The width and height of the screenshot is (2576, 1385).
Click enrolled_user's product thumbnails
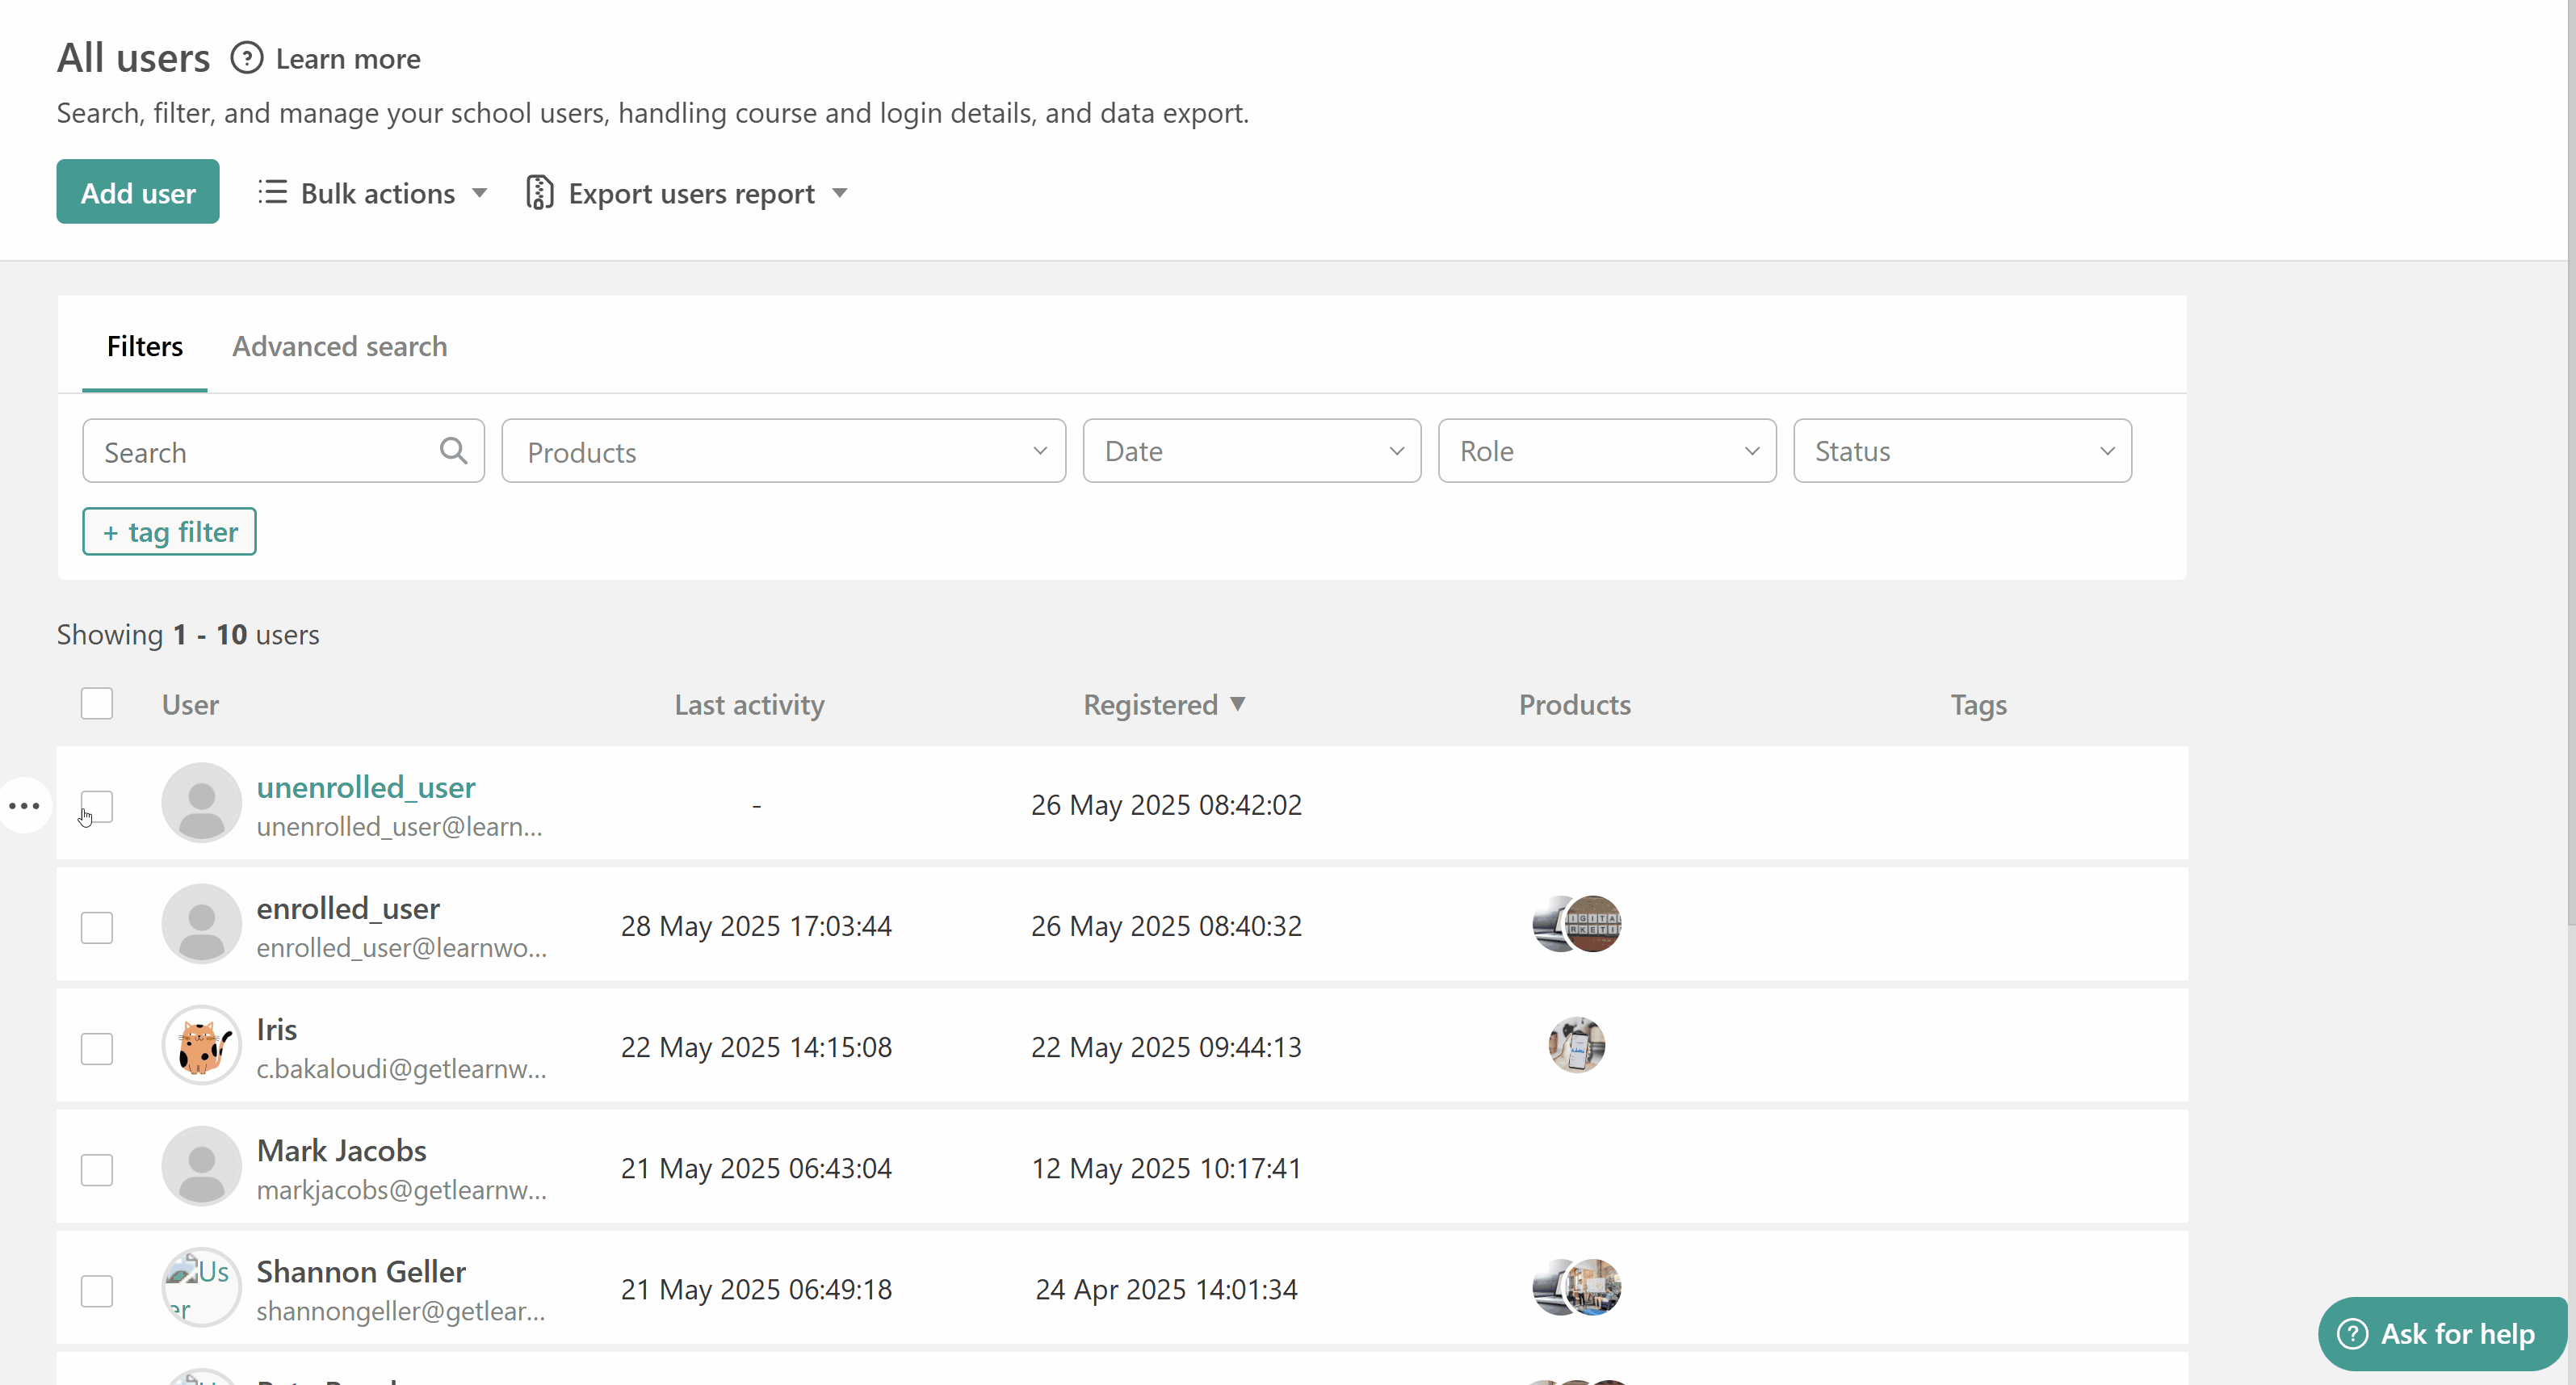pos(1576,924)
